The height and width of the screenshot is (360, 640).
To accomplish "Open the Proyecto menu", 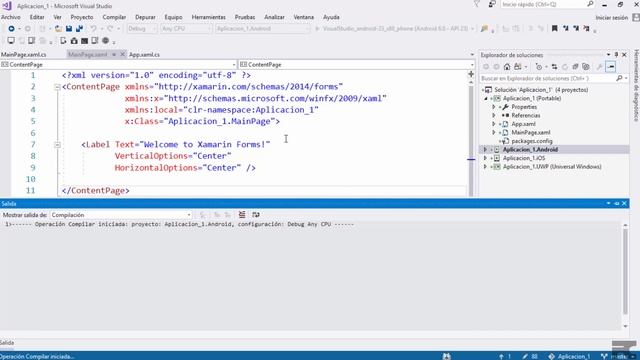I will click(x=82, y=17).
